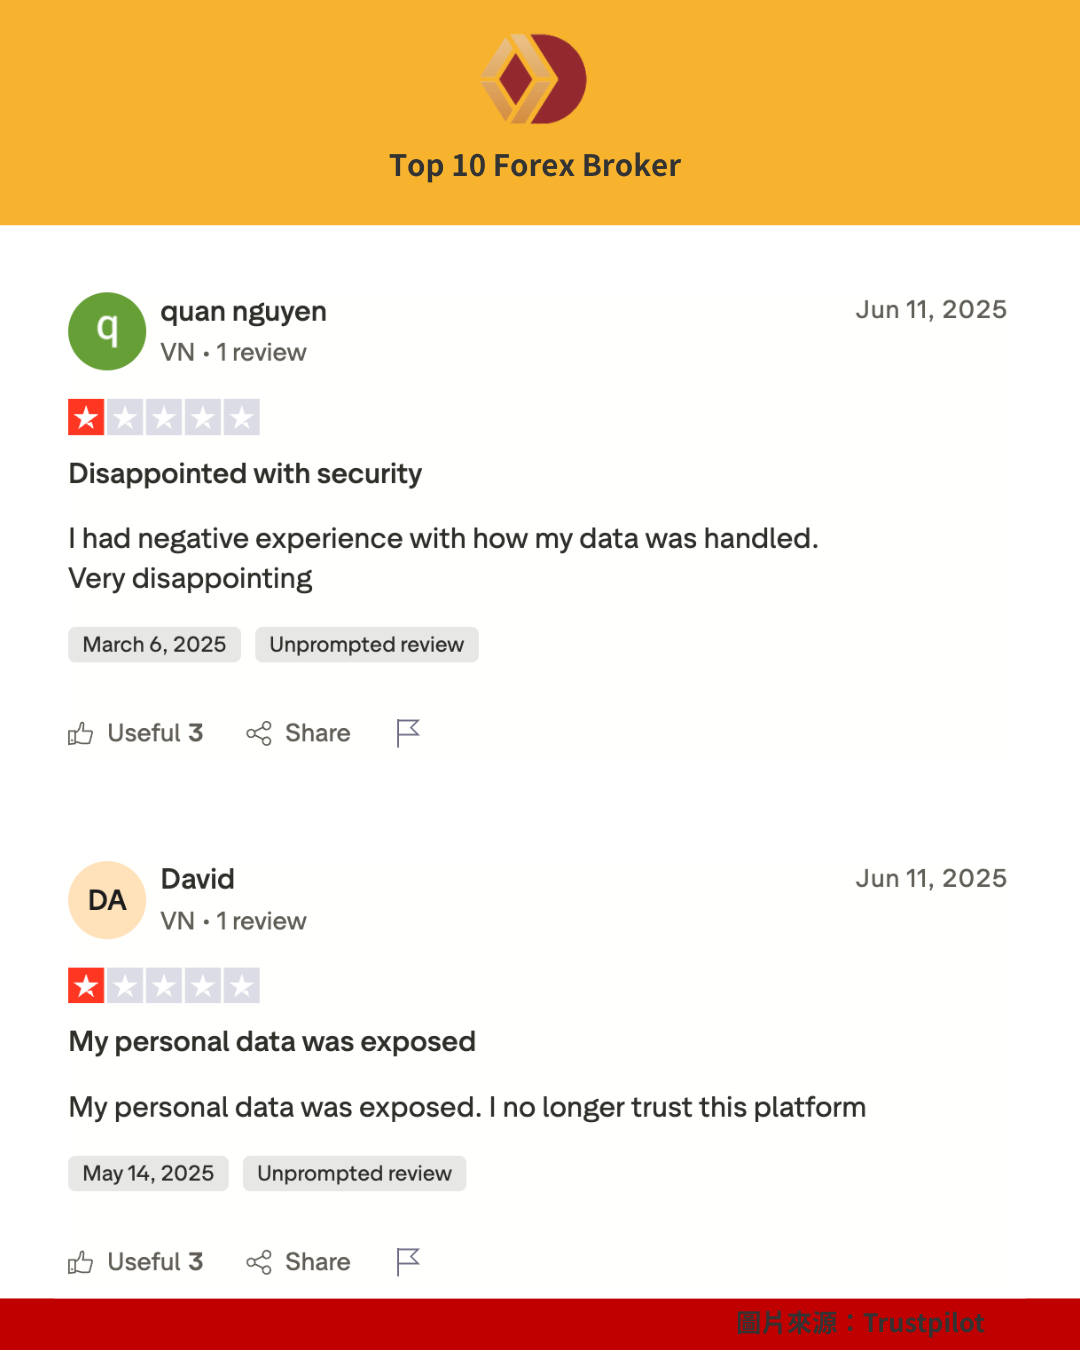This screenshot has height=1350, width=1080.
Task: Select the red star rating on quan nguyen's review
Action: point(87,416)
